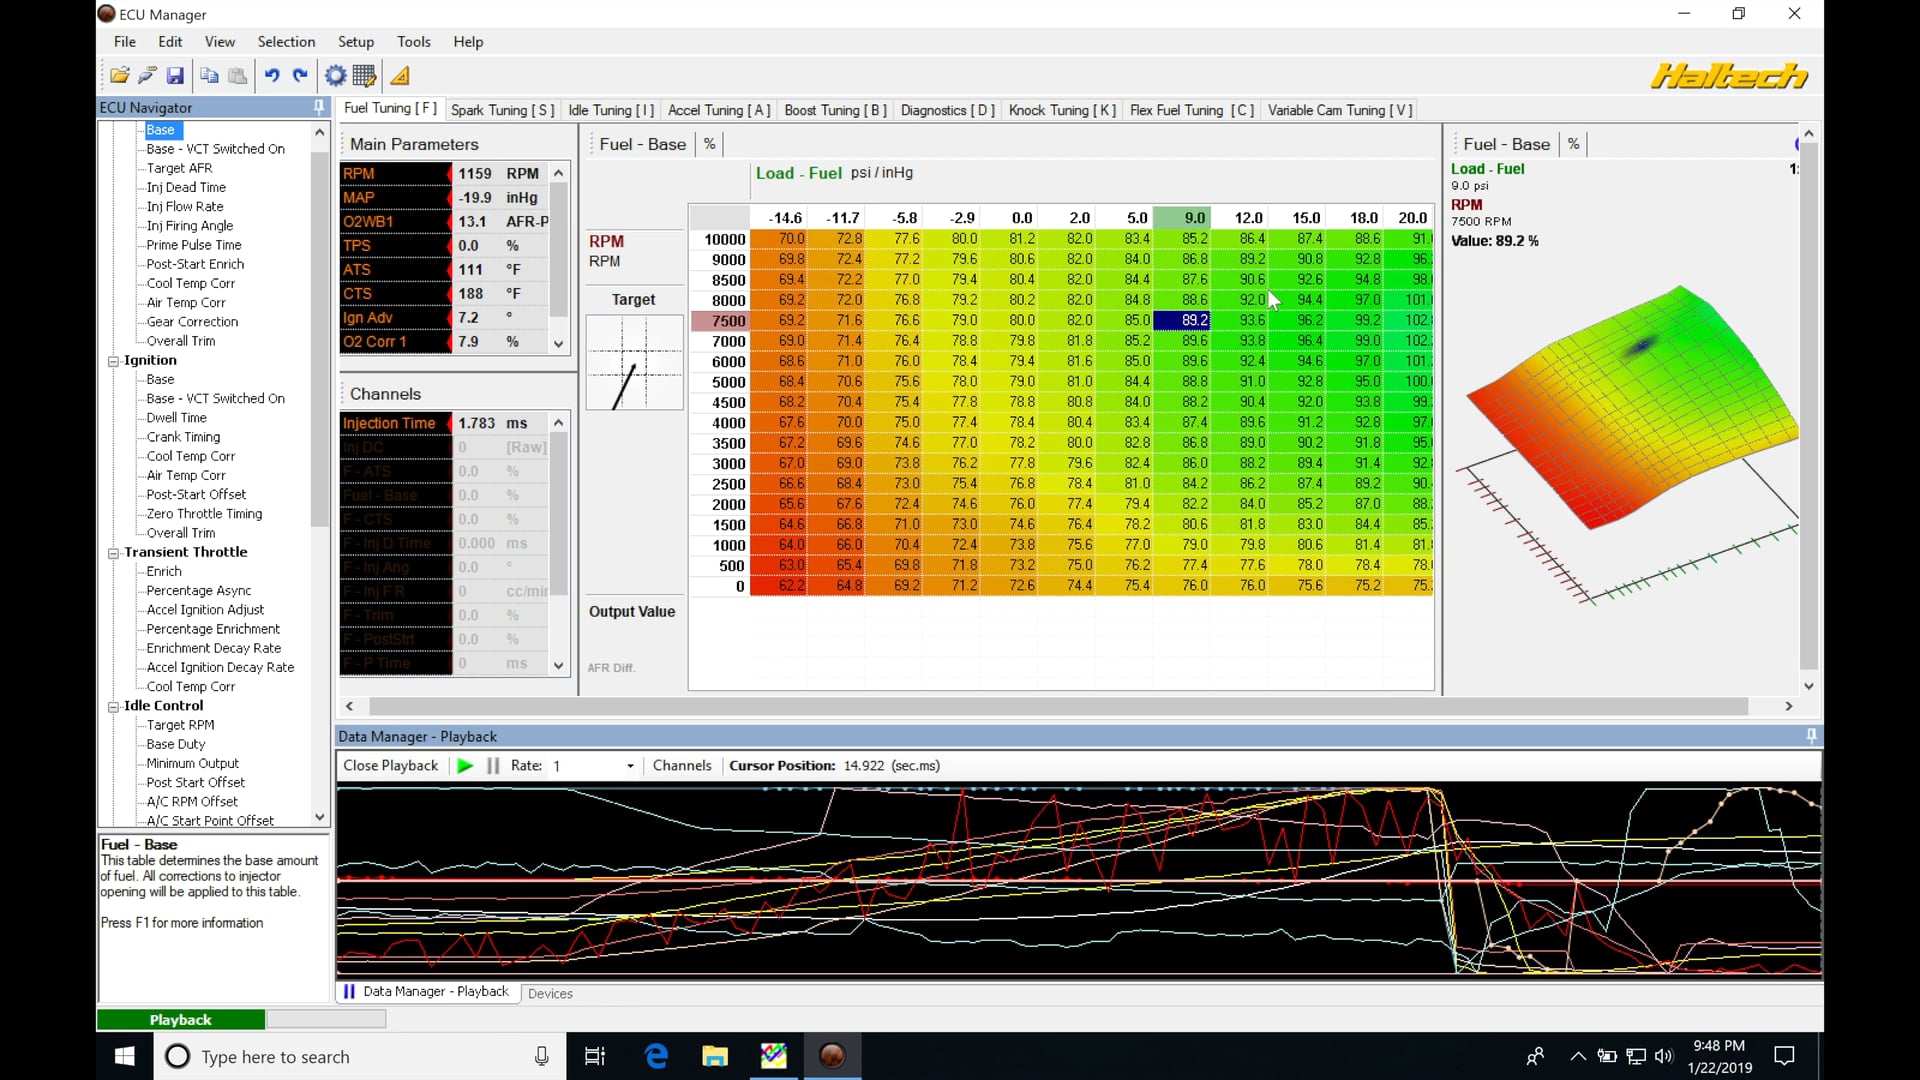Toggle the pin on the ECU Navigator panel
Viewport: 1920px width, 1080px height.
[318, 107]
